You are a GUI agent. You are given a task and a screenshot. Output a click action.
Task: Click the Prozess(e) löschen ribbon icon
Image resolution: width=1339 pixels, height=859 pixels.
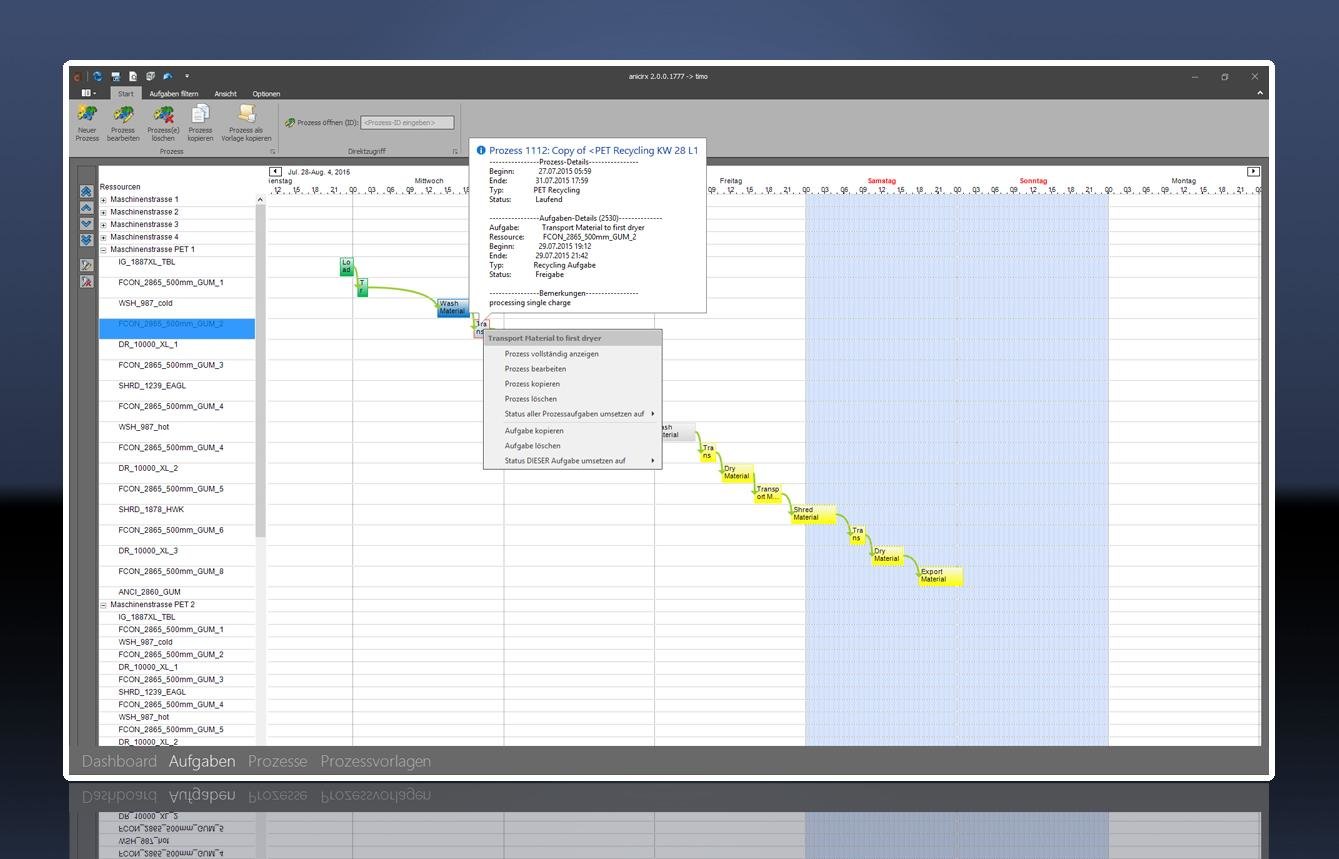point(163,114)
